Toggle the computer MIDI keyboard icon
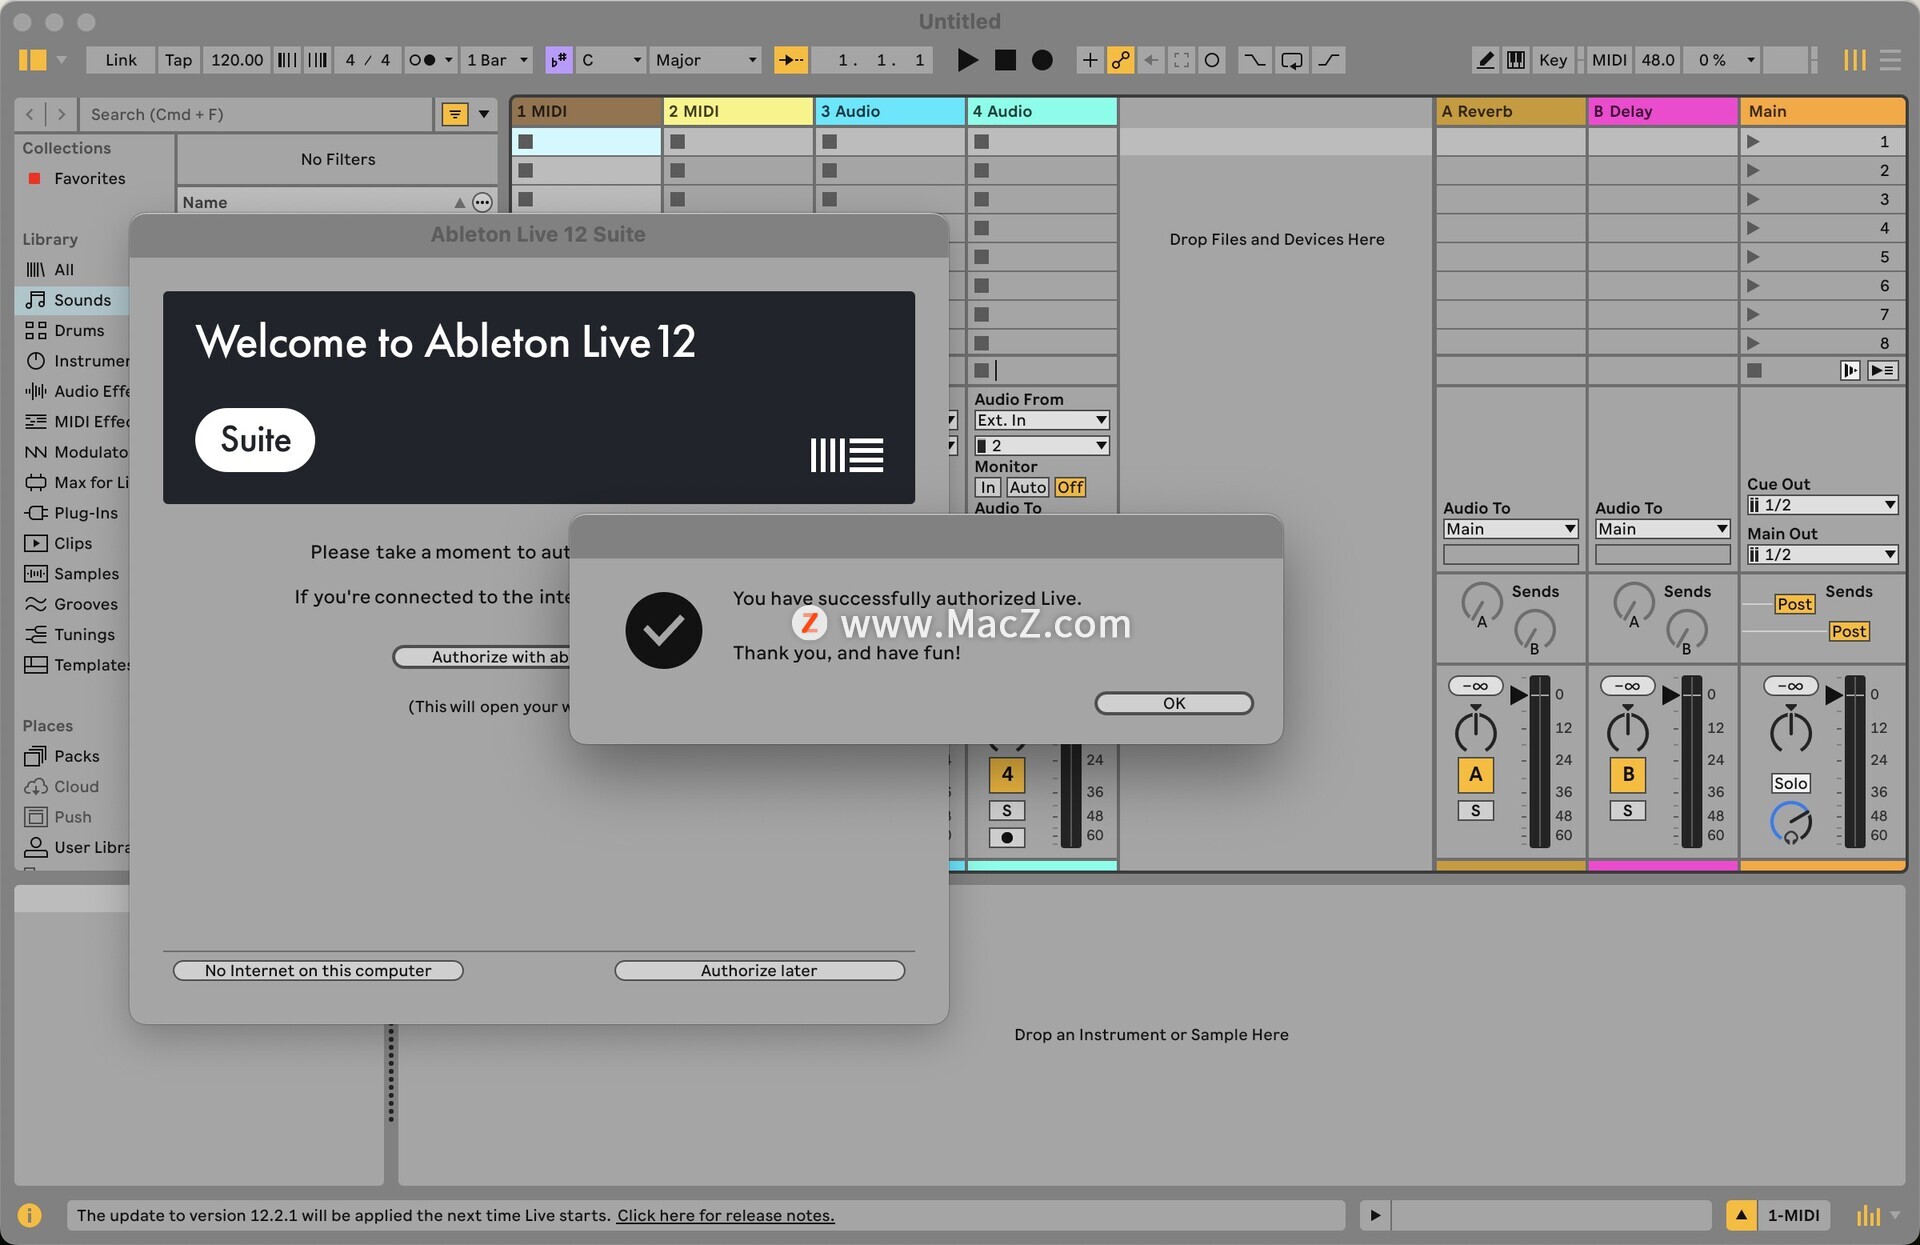1920x1245 pixels. point(1516,60)
